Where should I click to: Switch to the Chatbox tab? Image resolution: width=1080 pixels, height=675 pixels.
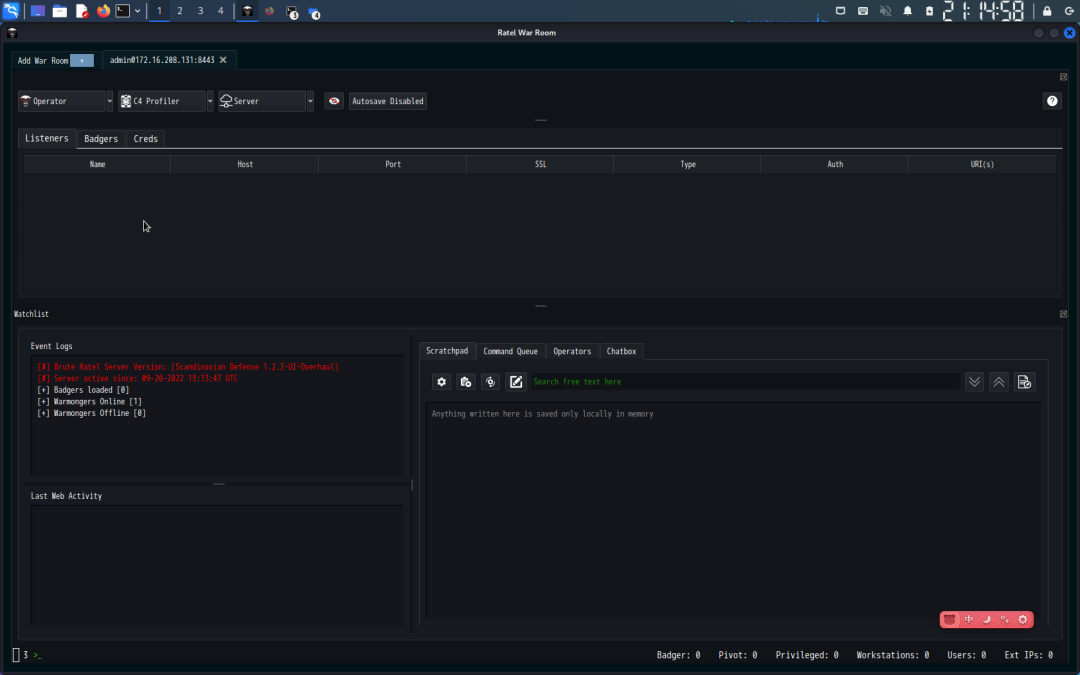[x=621, y=351]
